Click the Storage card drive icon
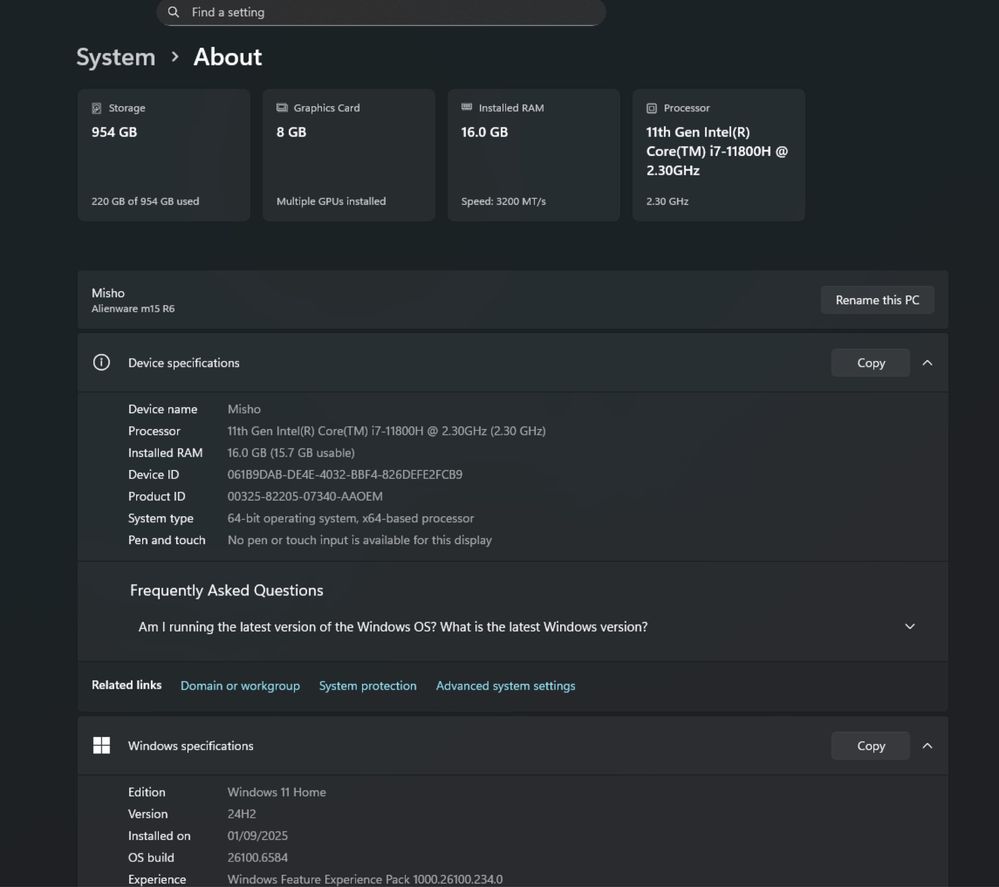Screen dimensions: 999x887 (x=96, y=108)
